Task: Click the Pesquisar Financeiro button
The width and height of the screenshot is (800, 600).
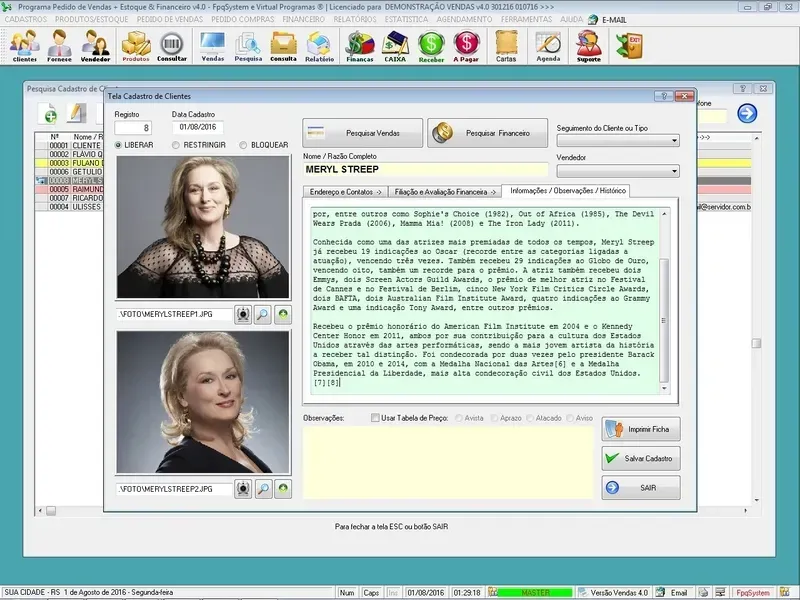Action: pyautogui.click(x=489, y=133)
